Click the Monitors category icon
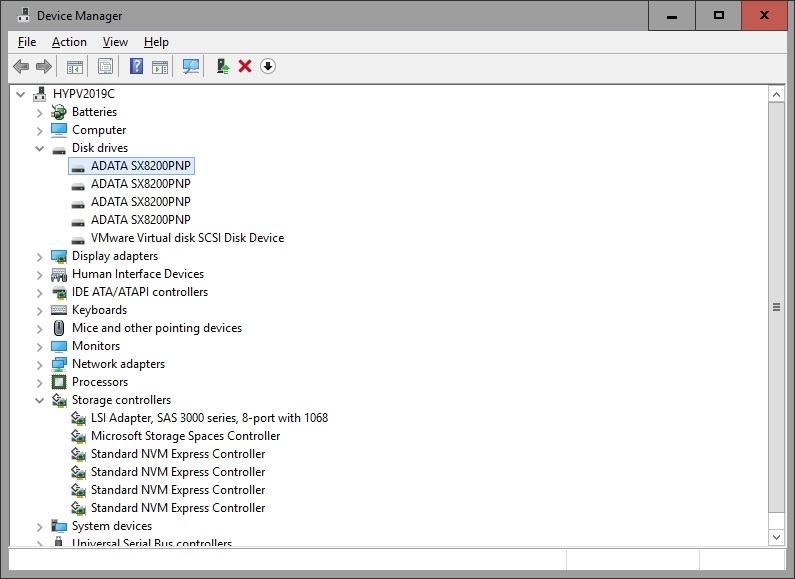Image resolution: width=795 pixels, height=579 pixels. pos(59,346)
